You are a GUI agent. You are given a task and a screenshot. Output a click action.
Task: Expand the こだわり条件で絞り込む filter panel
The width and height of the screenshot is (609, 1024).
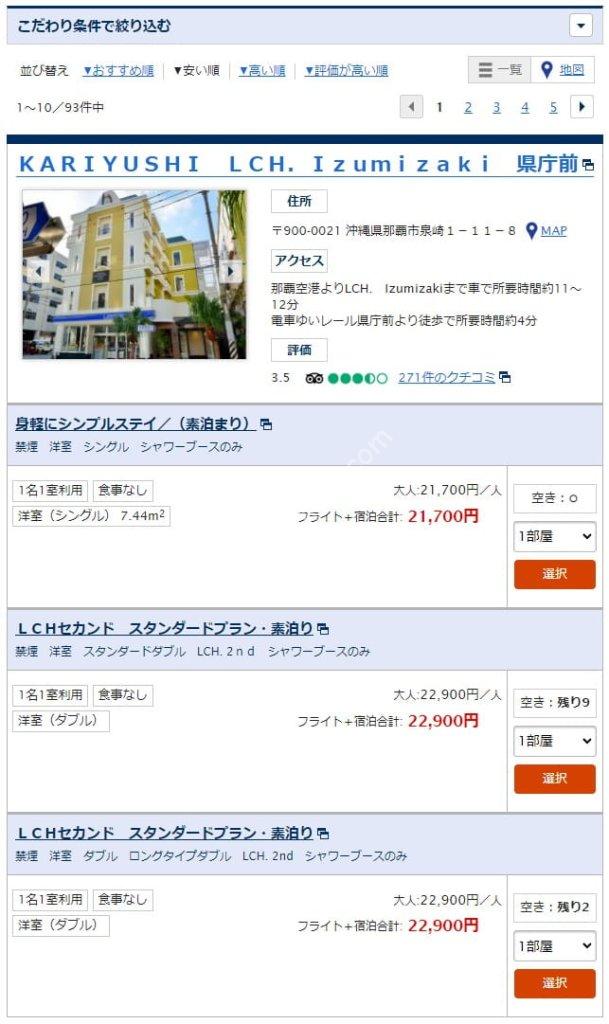(580, 26)
